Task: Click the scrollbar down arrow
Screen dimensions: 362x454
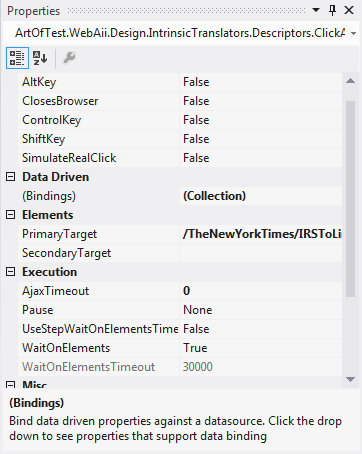Action: [x=350, y=379]
